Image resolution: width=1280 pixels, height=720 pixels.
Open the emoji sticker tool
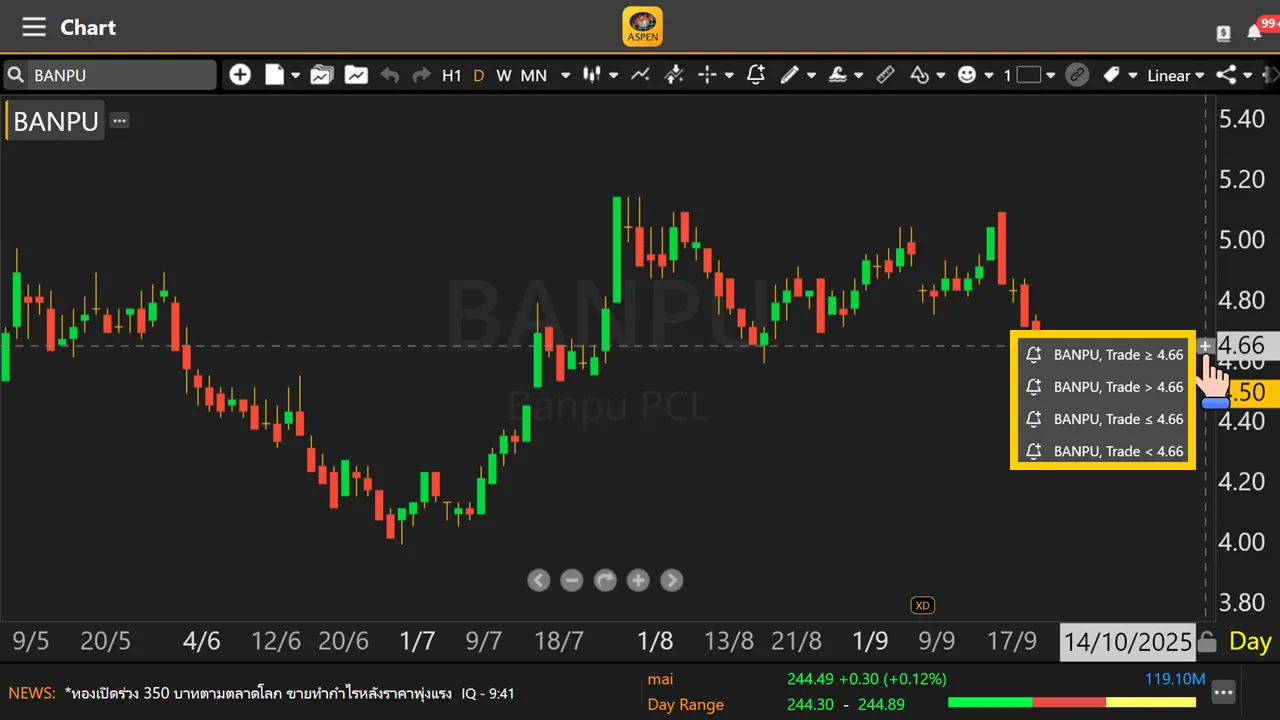966,75
